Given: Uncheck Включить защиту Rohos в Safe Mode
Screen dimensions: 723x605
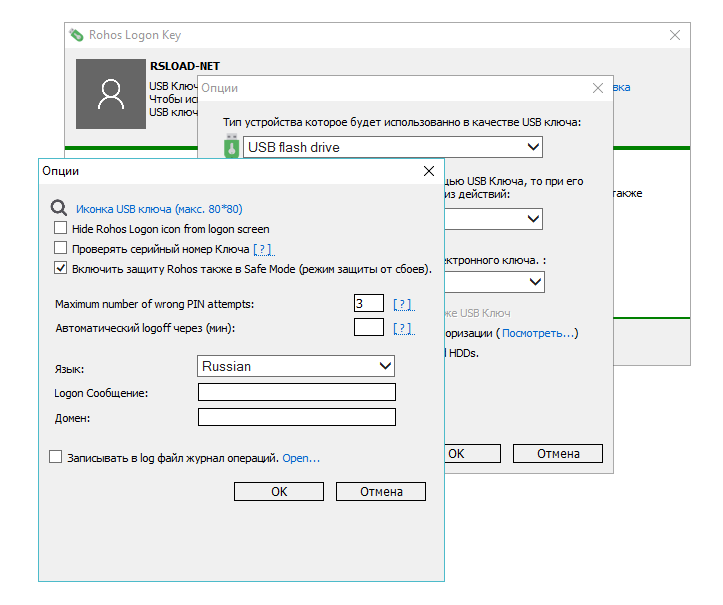Looking at the screenshot, I should pos(60,268).
